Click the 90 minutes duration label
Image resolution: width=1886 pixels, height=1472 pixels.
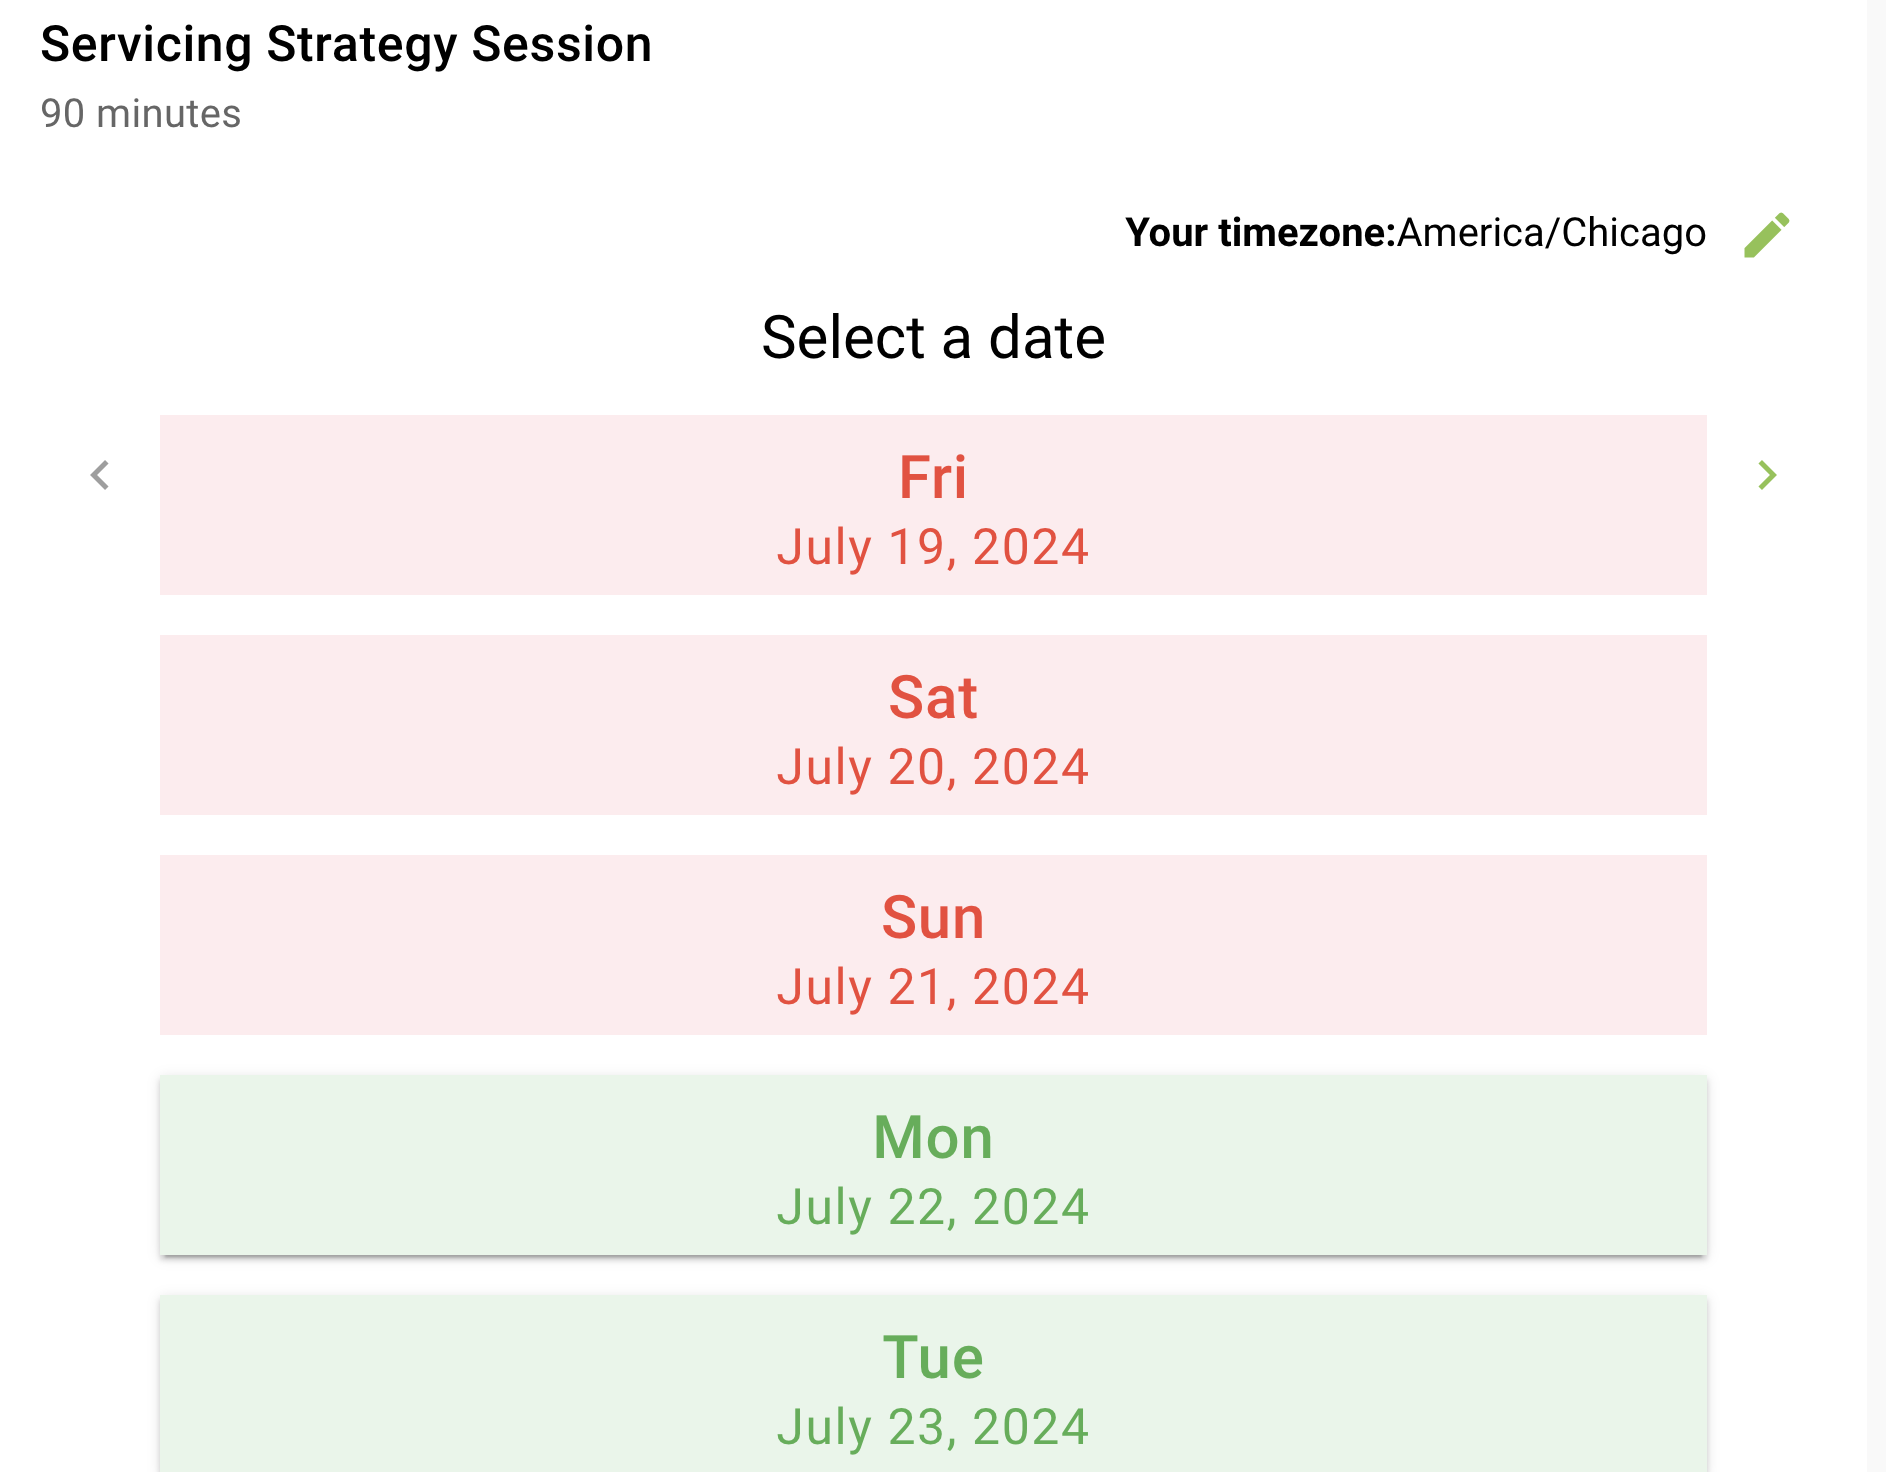coord(139,114)
